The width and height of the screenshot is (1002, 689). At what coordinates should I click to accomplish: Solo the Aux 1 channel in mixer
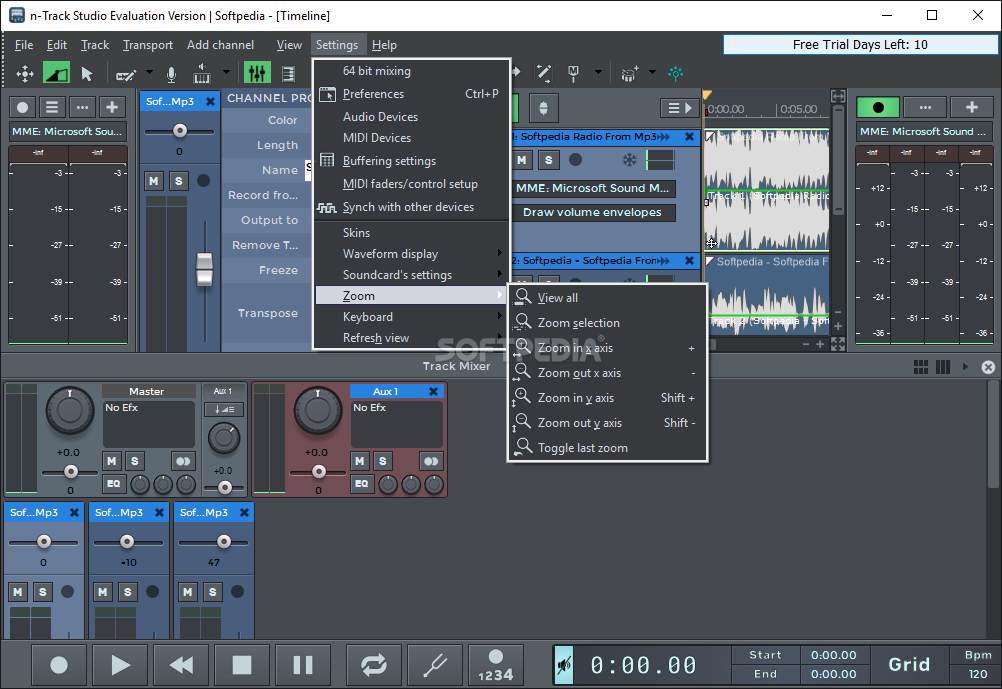pos(382,461)
